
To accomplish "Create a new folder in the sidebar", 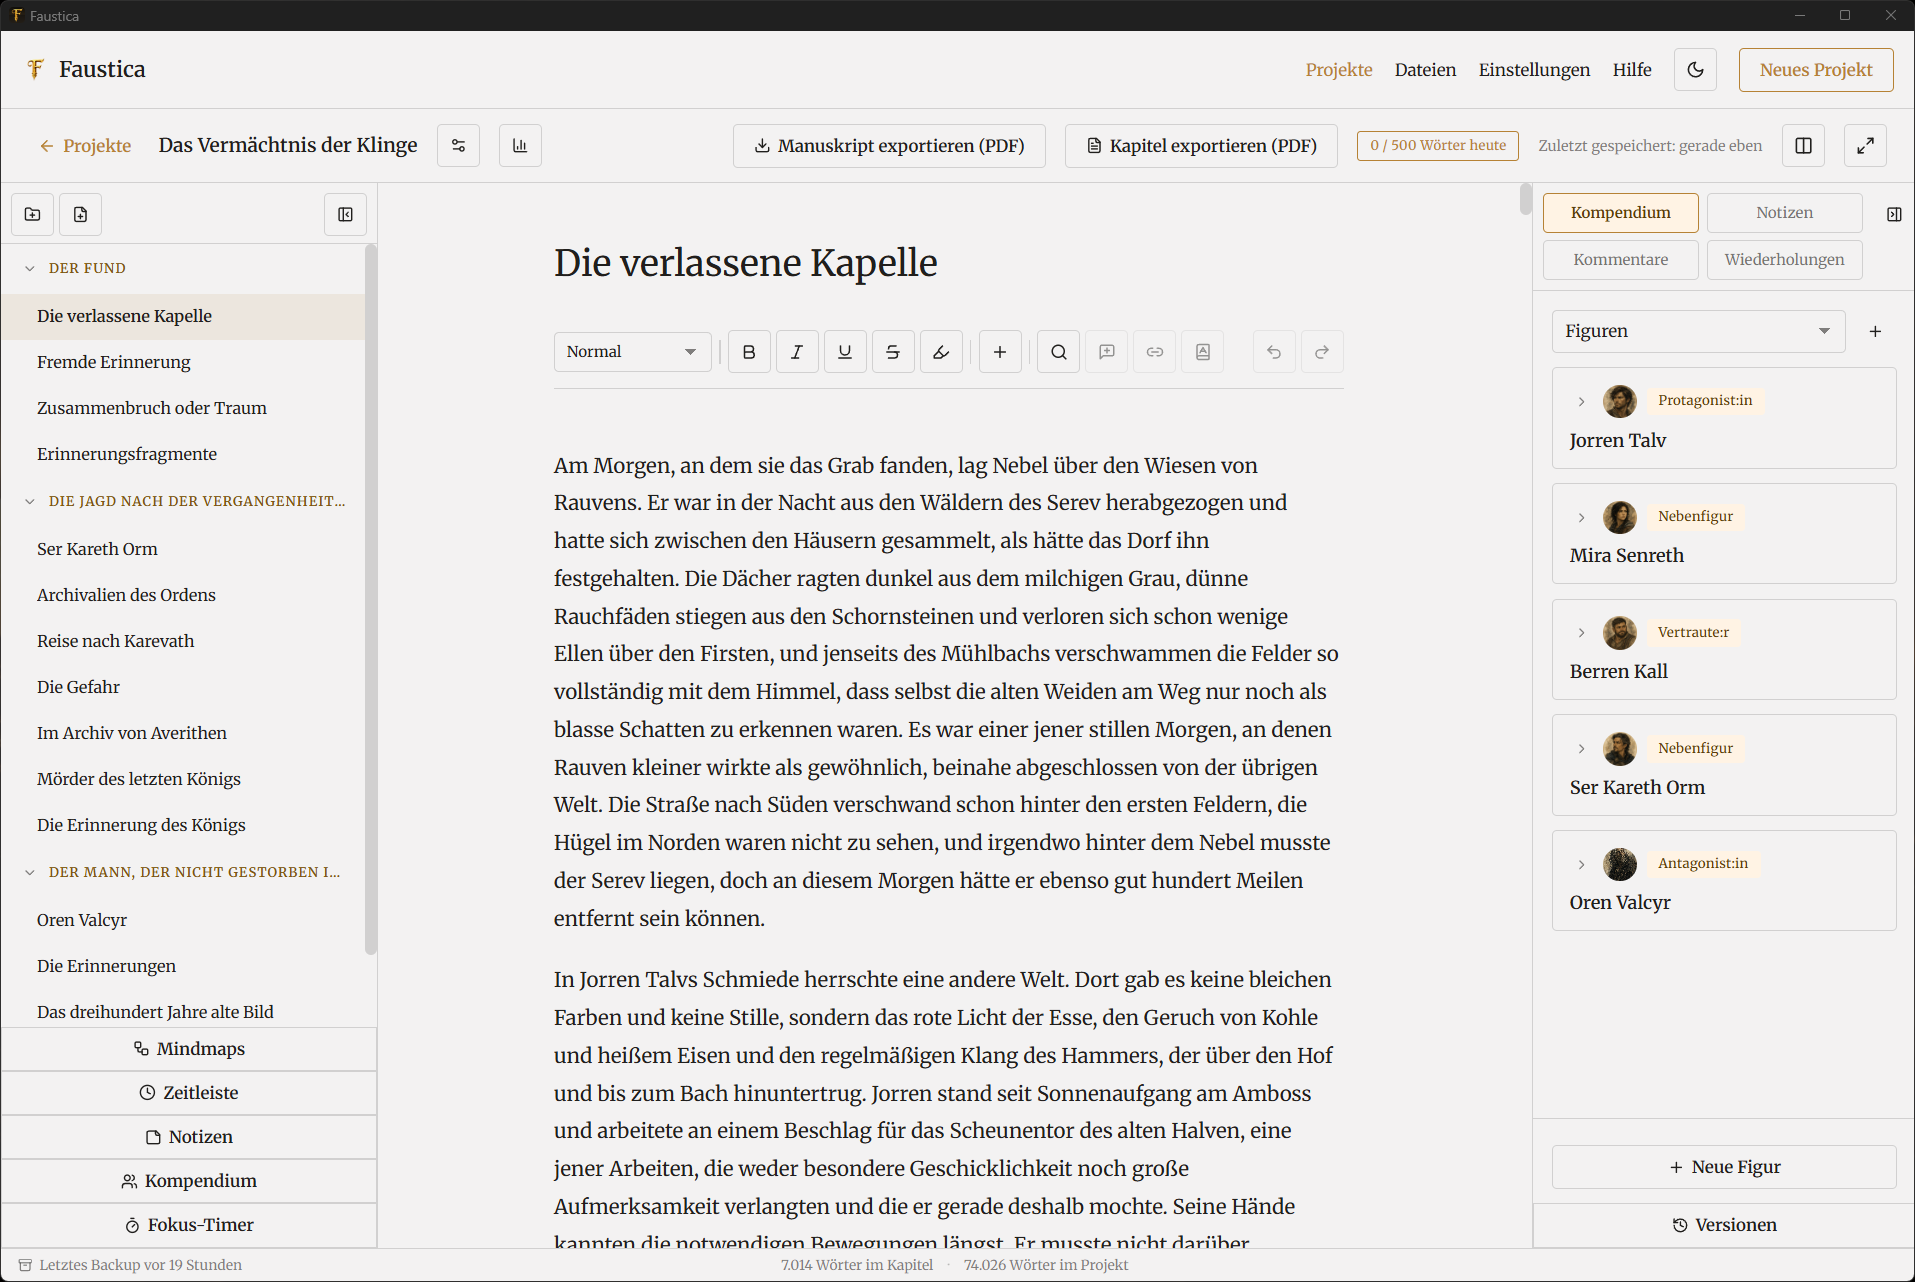I will pos(33,215).
